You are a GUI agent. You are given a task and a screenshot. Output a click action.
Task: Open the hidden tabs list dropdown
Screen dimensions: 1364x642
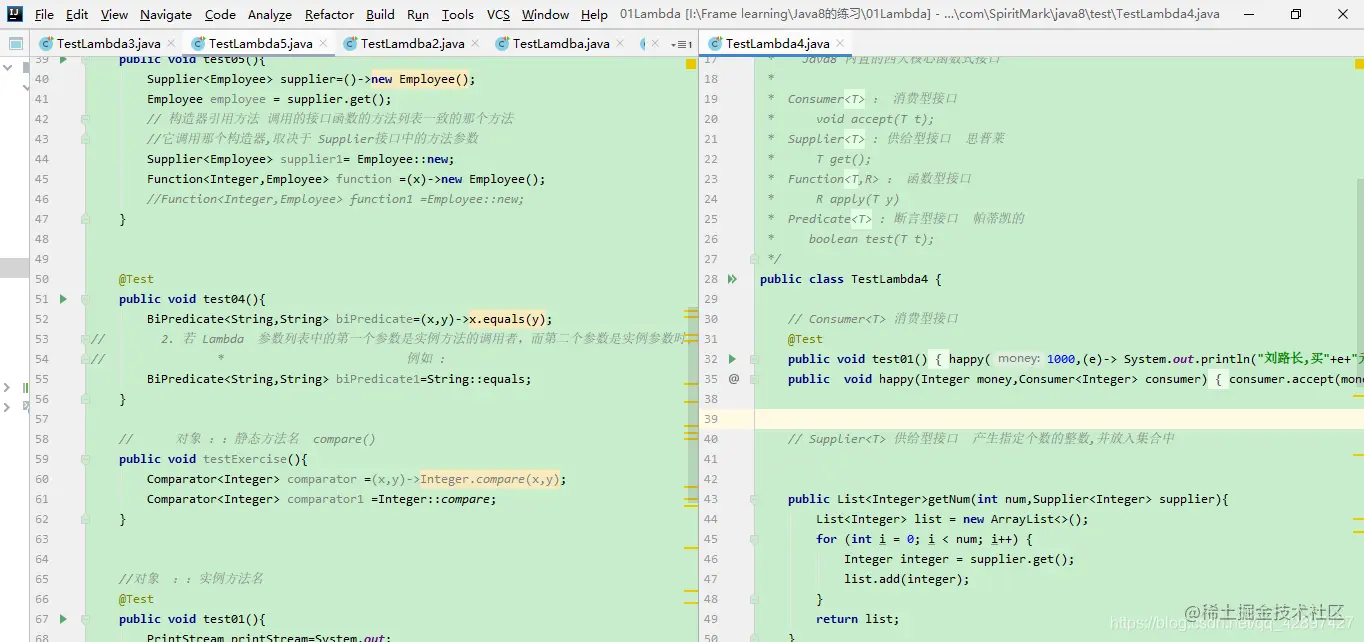point(683,45)
